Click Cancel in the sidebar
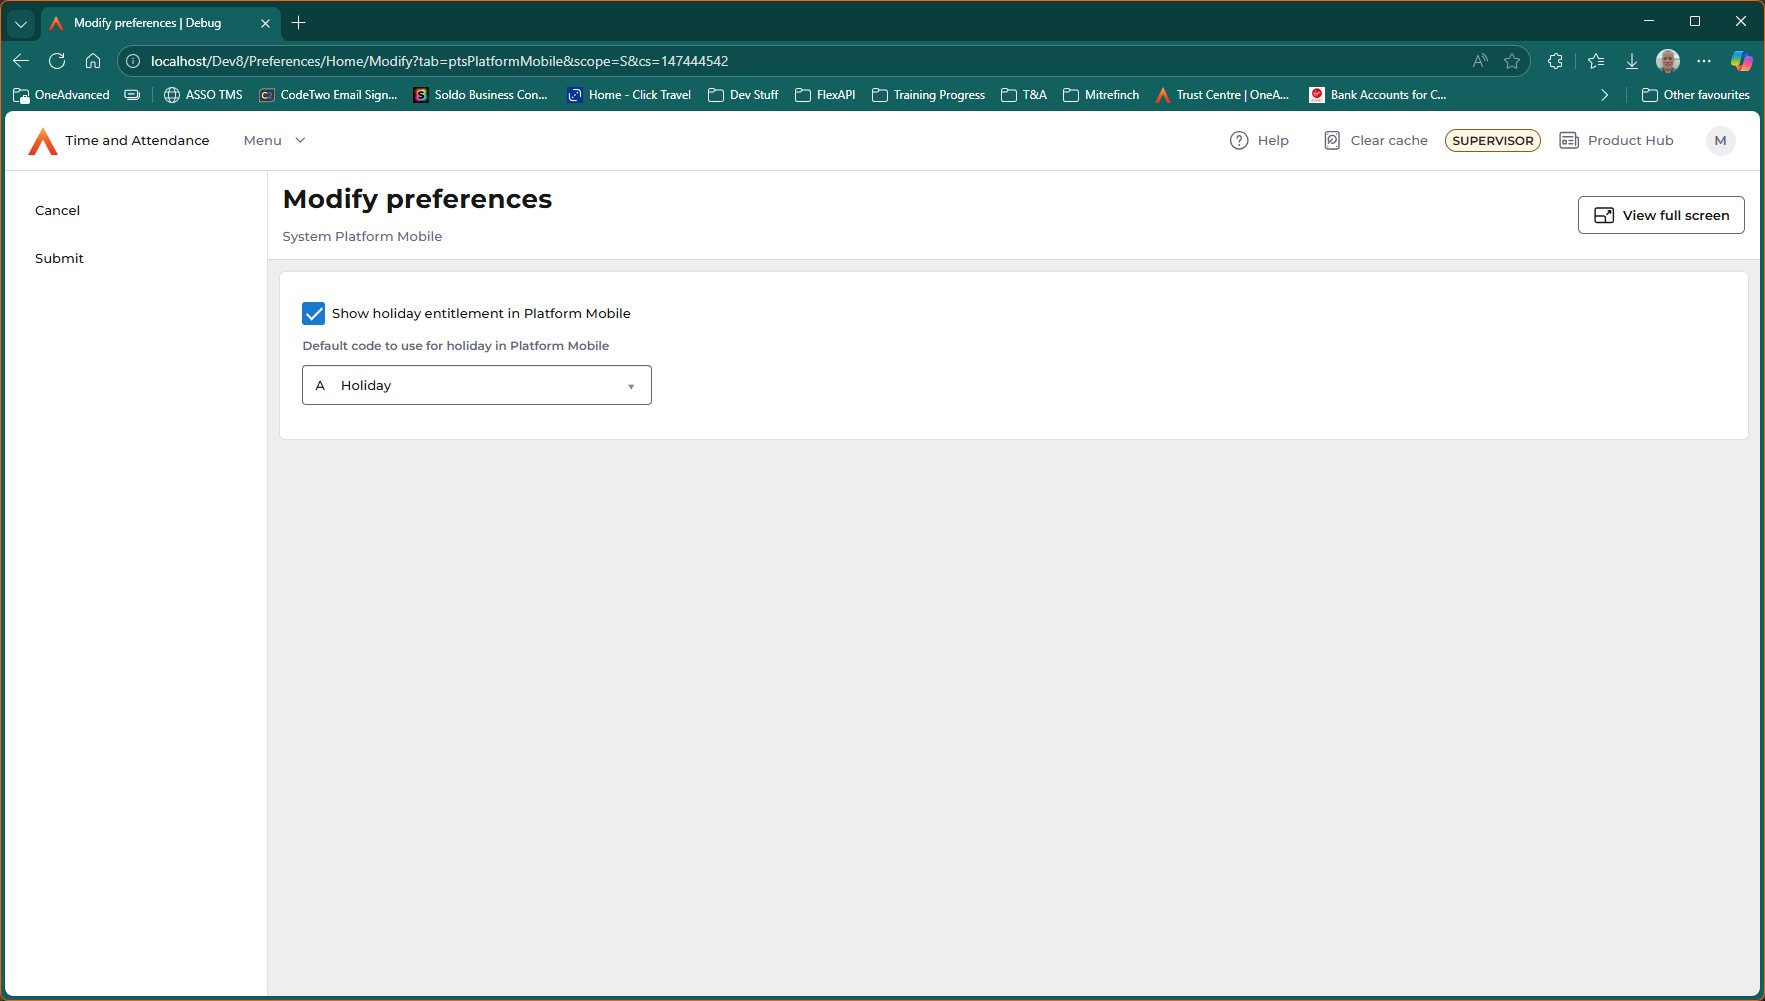This screenshot has width=1765, height=1001. click(57, 211)
